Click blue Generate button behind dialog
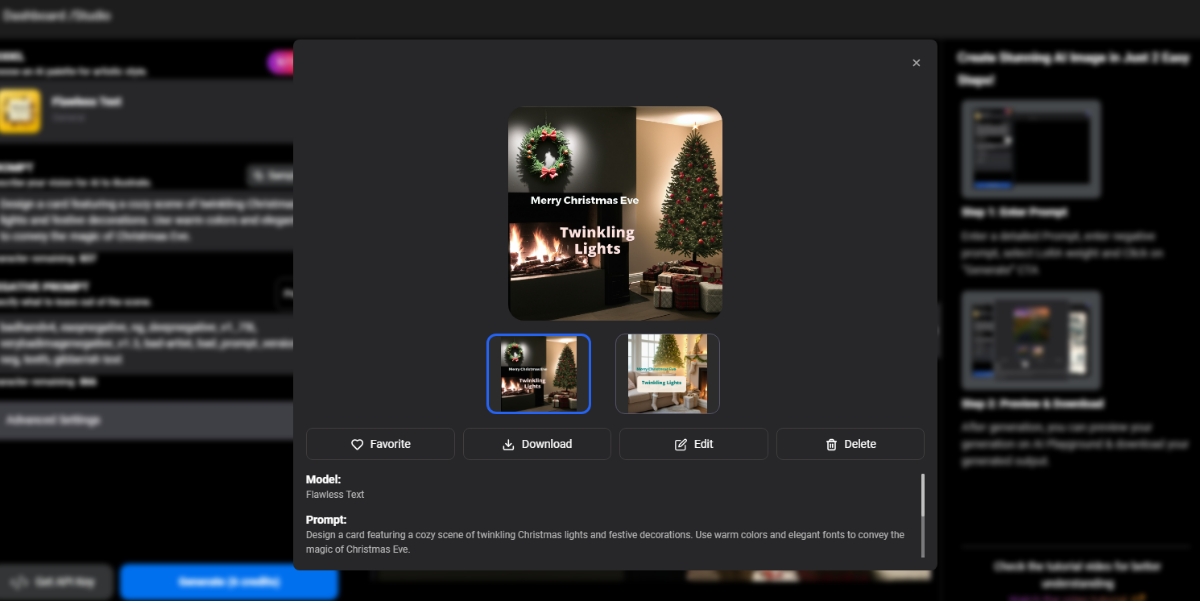1200x610 pixels. (229, 581)
